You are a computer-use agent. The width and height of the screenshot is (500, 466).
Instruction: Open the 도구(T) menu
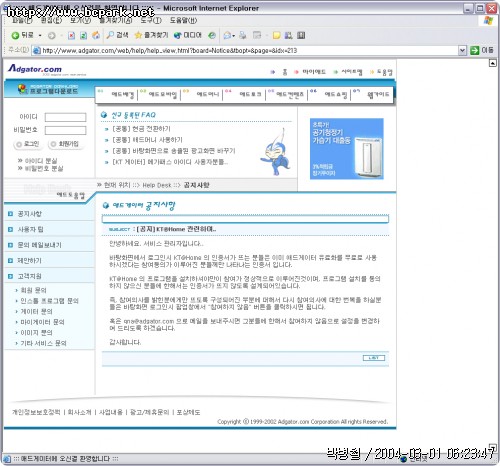[x=151, y=21]
